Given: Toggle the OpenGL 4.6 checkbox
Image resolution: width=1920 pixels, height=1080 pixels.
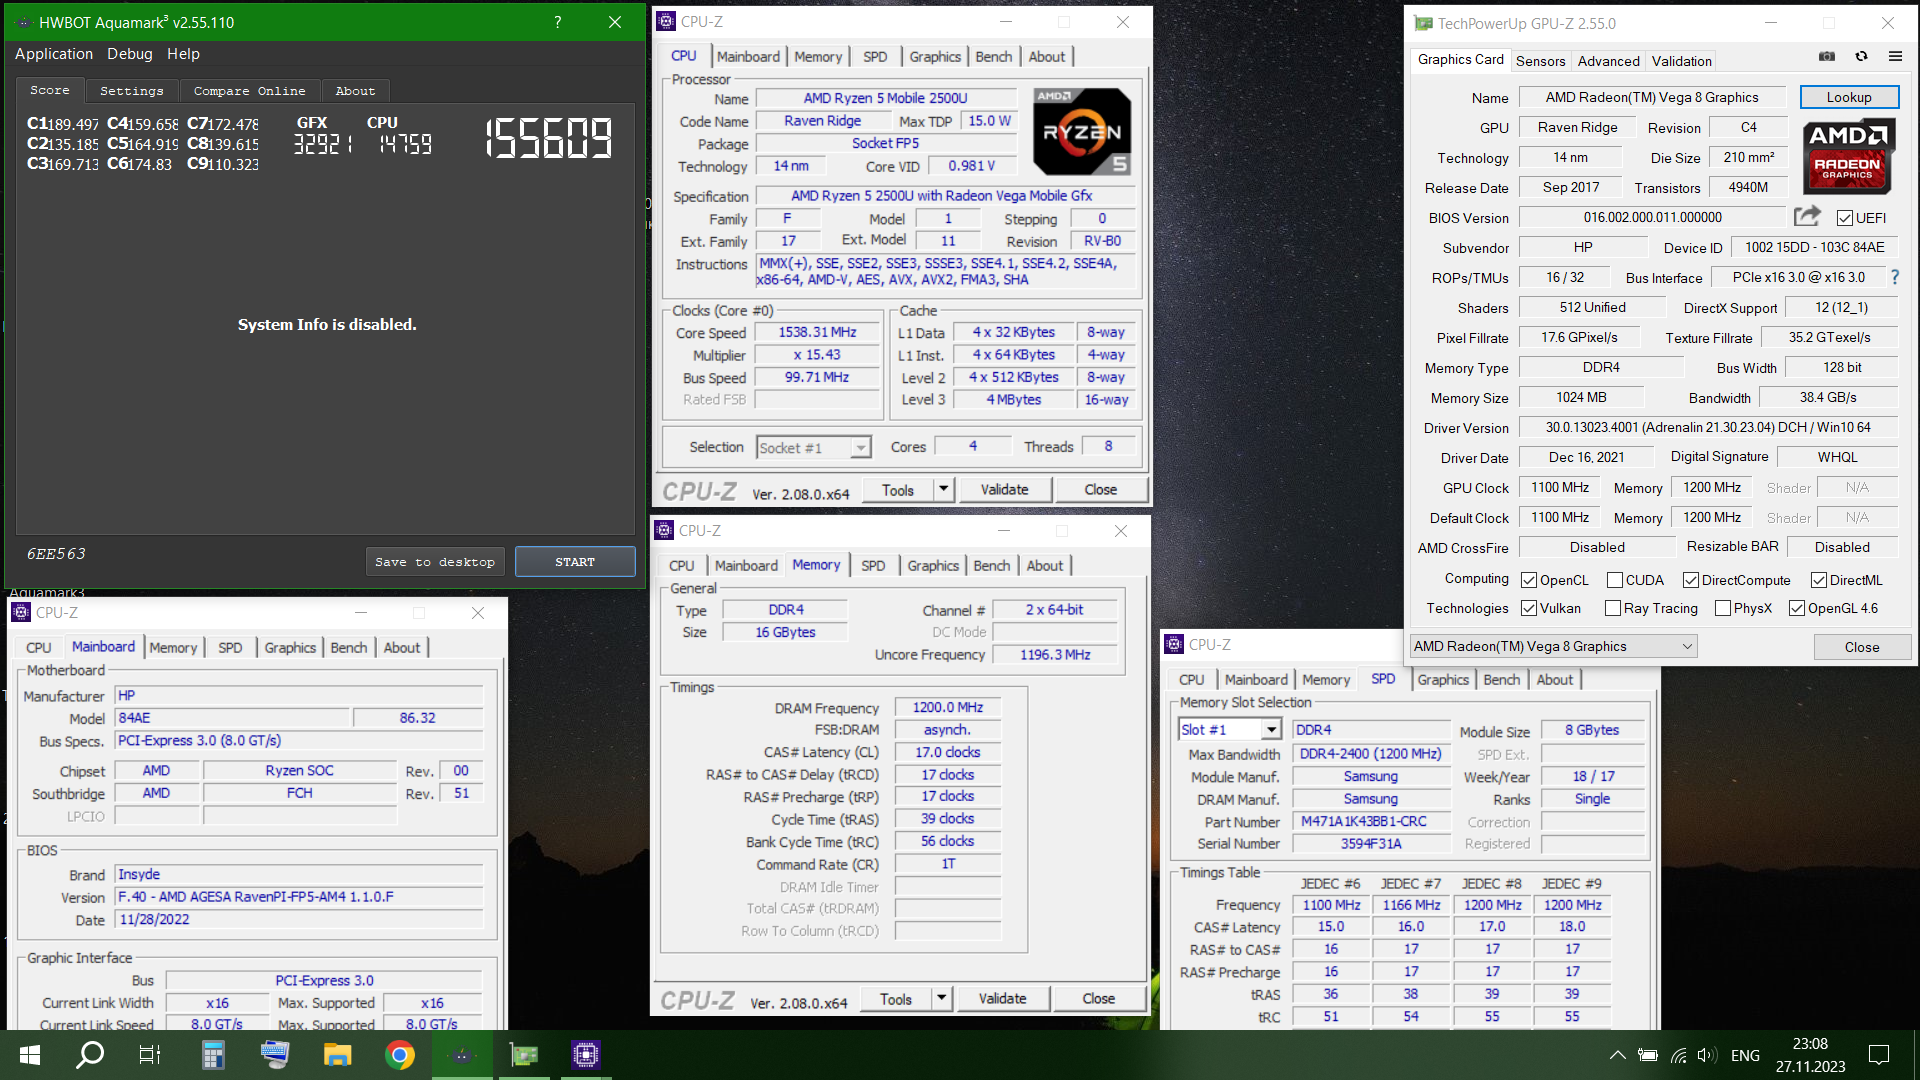Looking at the screenshot, I should 1797,608.
